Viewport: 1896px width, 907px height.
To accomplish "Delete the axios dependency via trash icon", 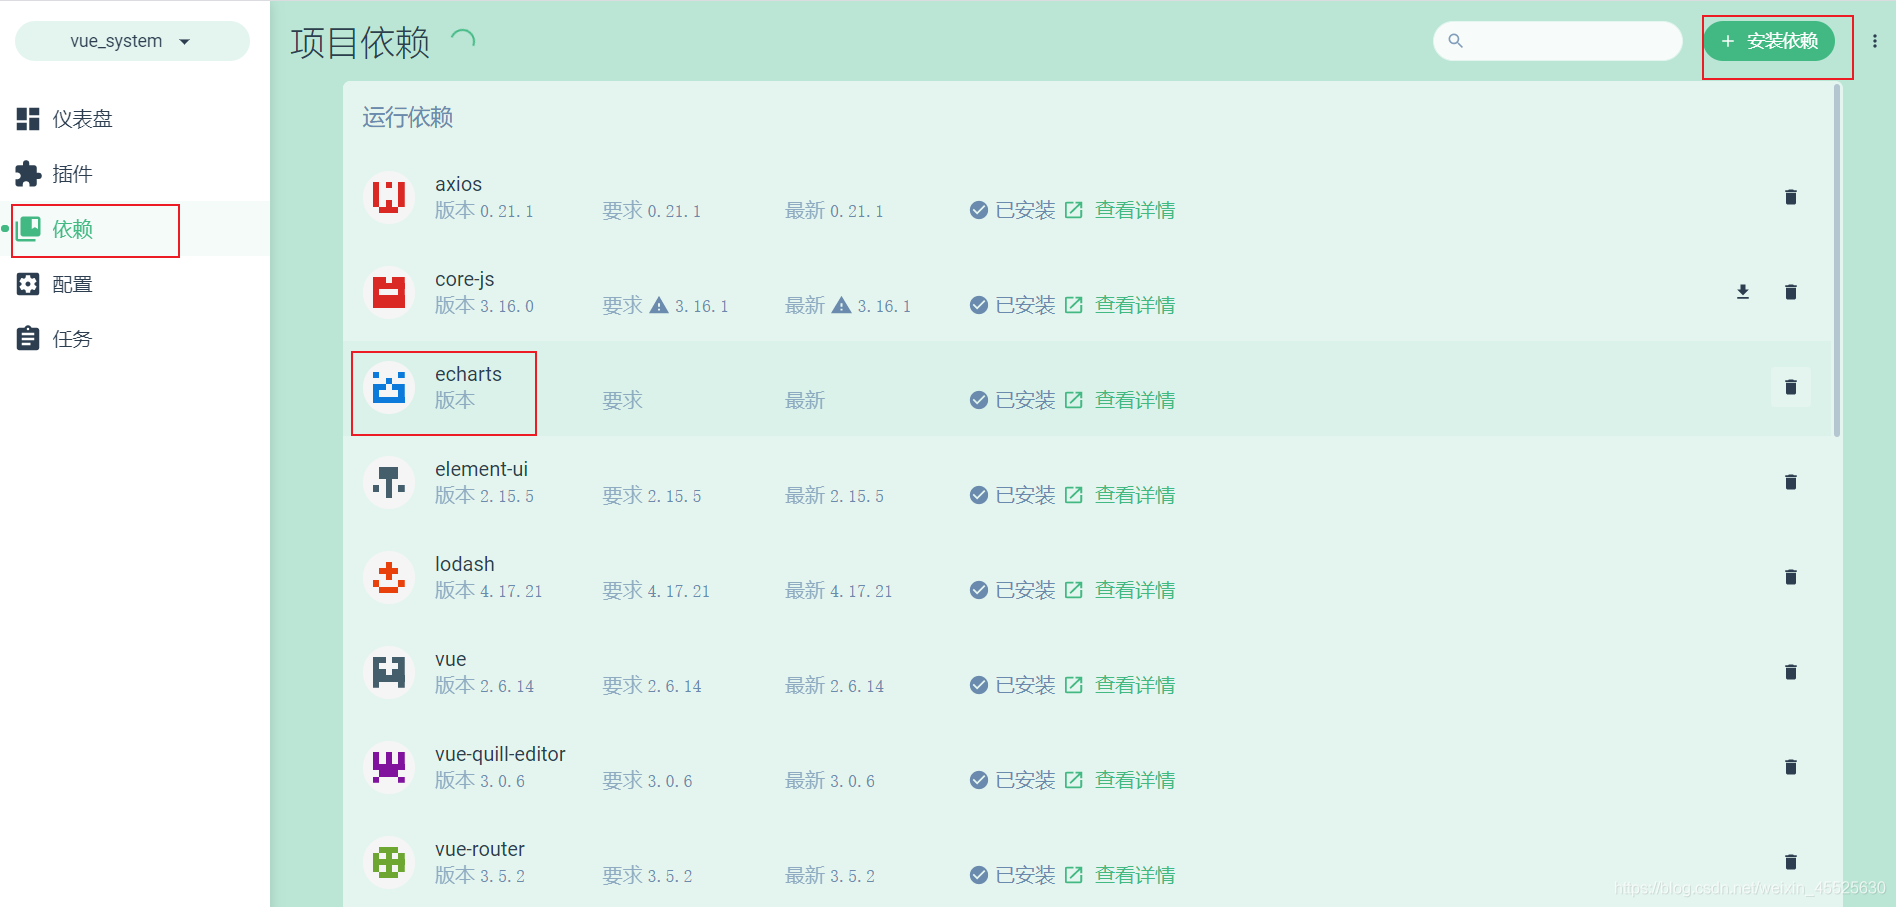I will coord(1790,197).
